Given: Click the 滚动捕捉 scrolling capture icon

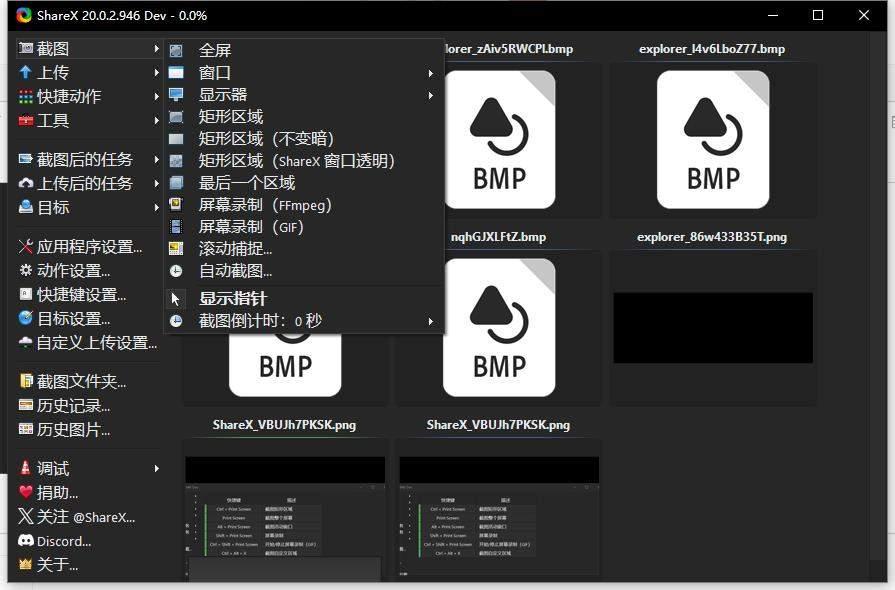Looking at the screenshot, I should pyautogui.click(x=176, y=248).
